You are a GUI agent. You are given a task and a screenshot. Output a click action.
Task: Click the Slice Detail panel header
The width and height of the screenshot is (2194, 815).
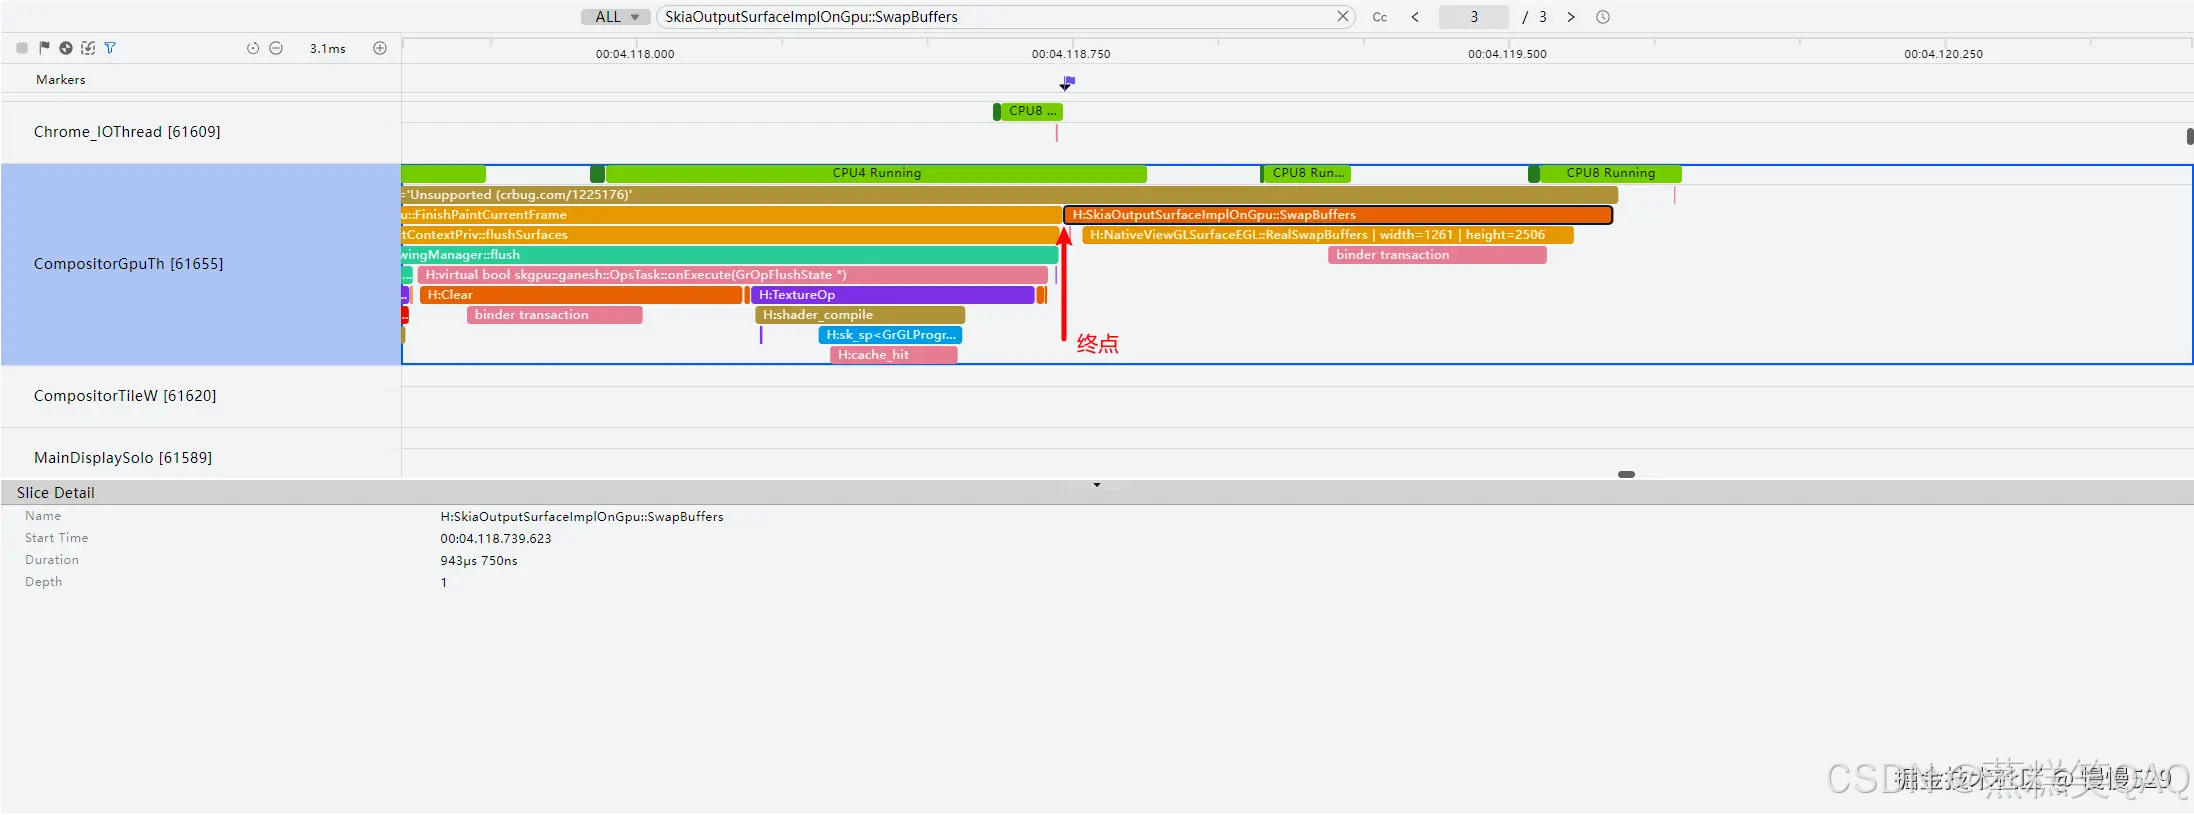click(1097, 493)
